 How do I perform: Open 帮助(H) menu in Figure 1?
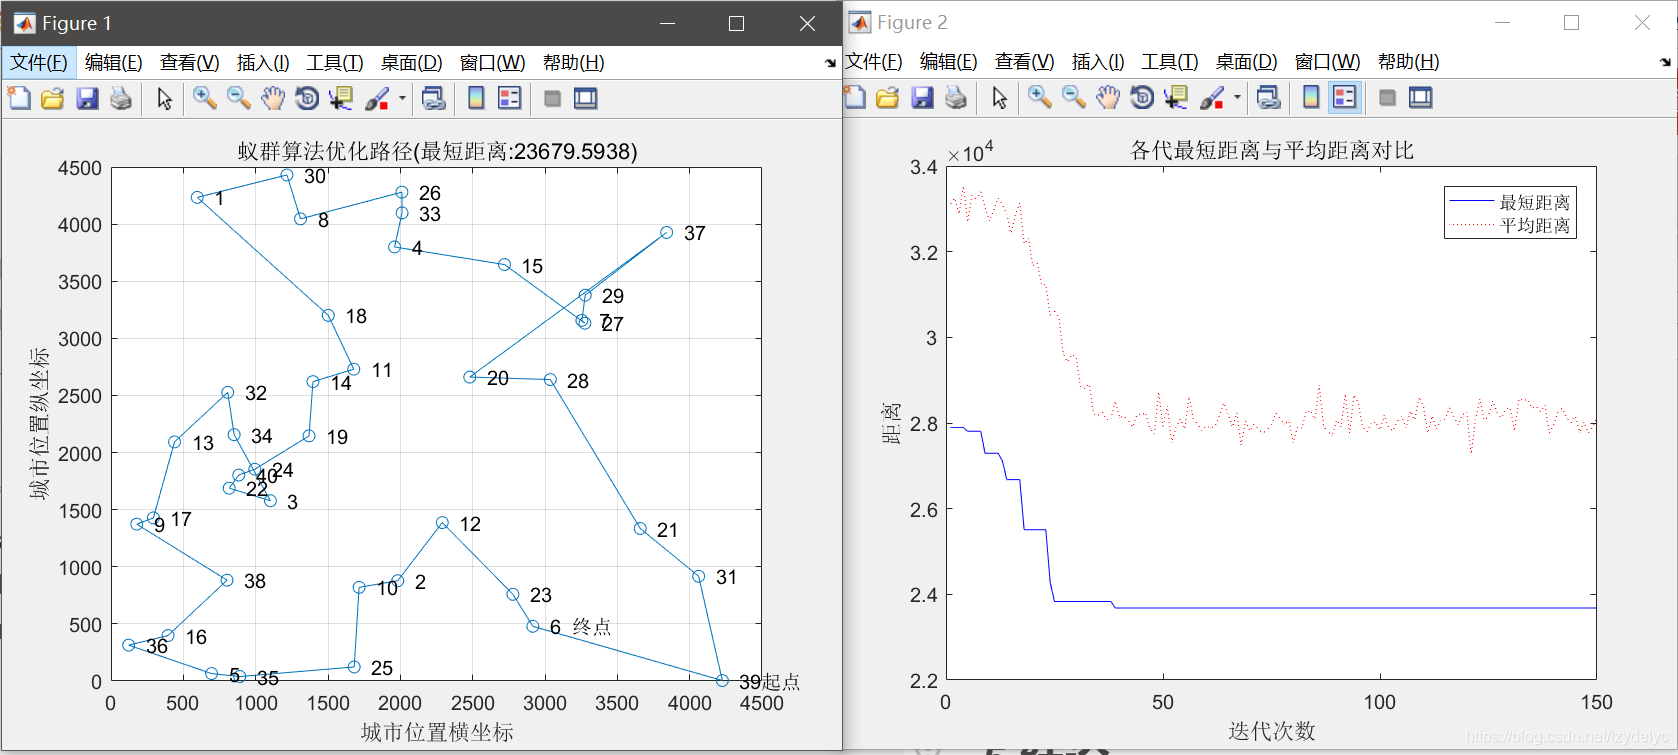pyautogui.click(x=574, y=62)
